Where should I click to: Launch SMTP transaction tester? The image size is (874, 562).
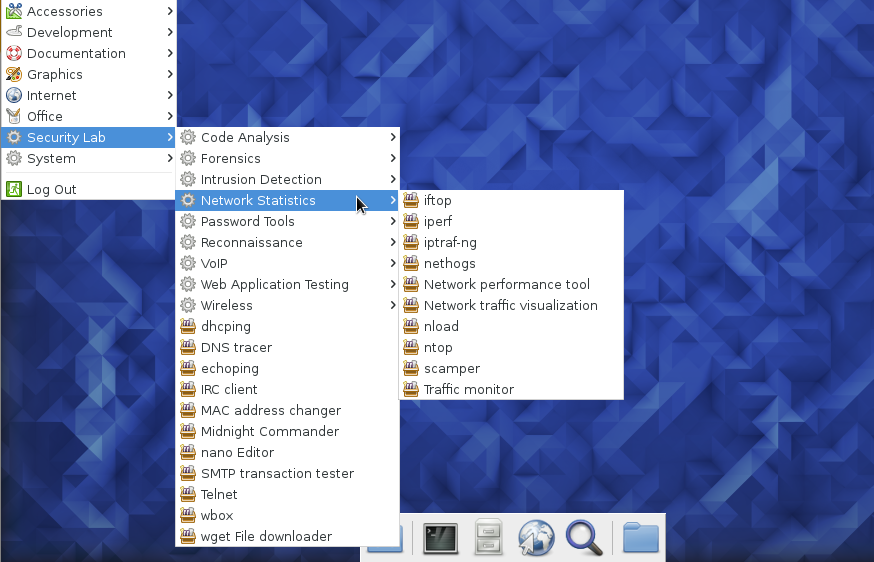288,473
